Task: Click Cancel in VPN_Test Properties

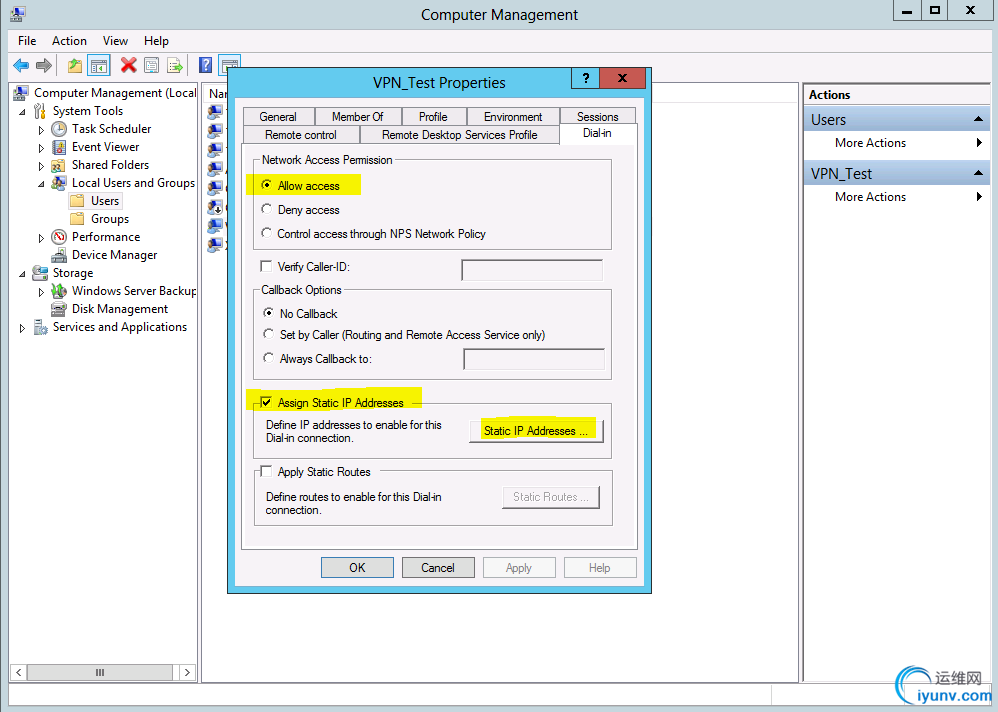Action: pyautogui.click(x=438, y=568)
